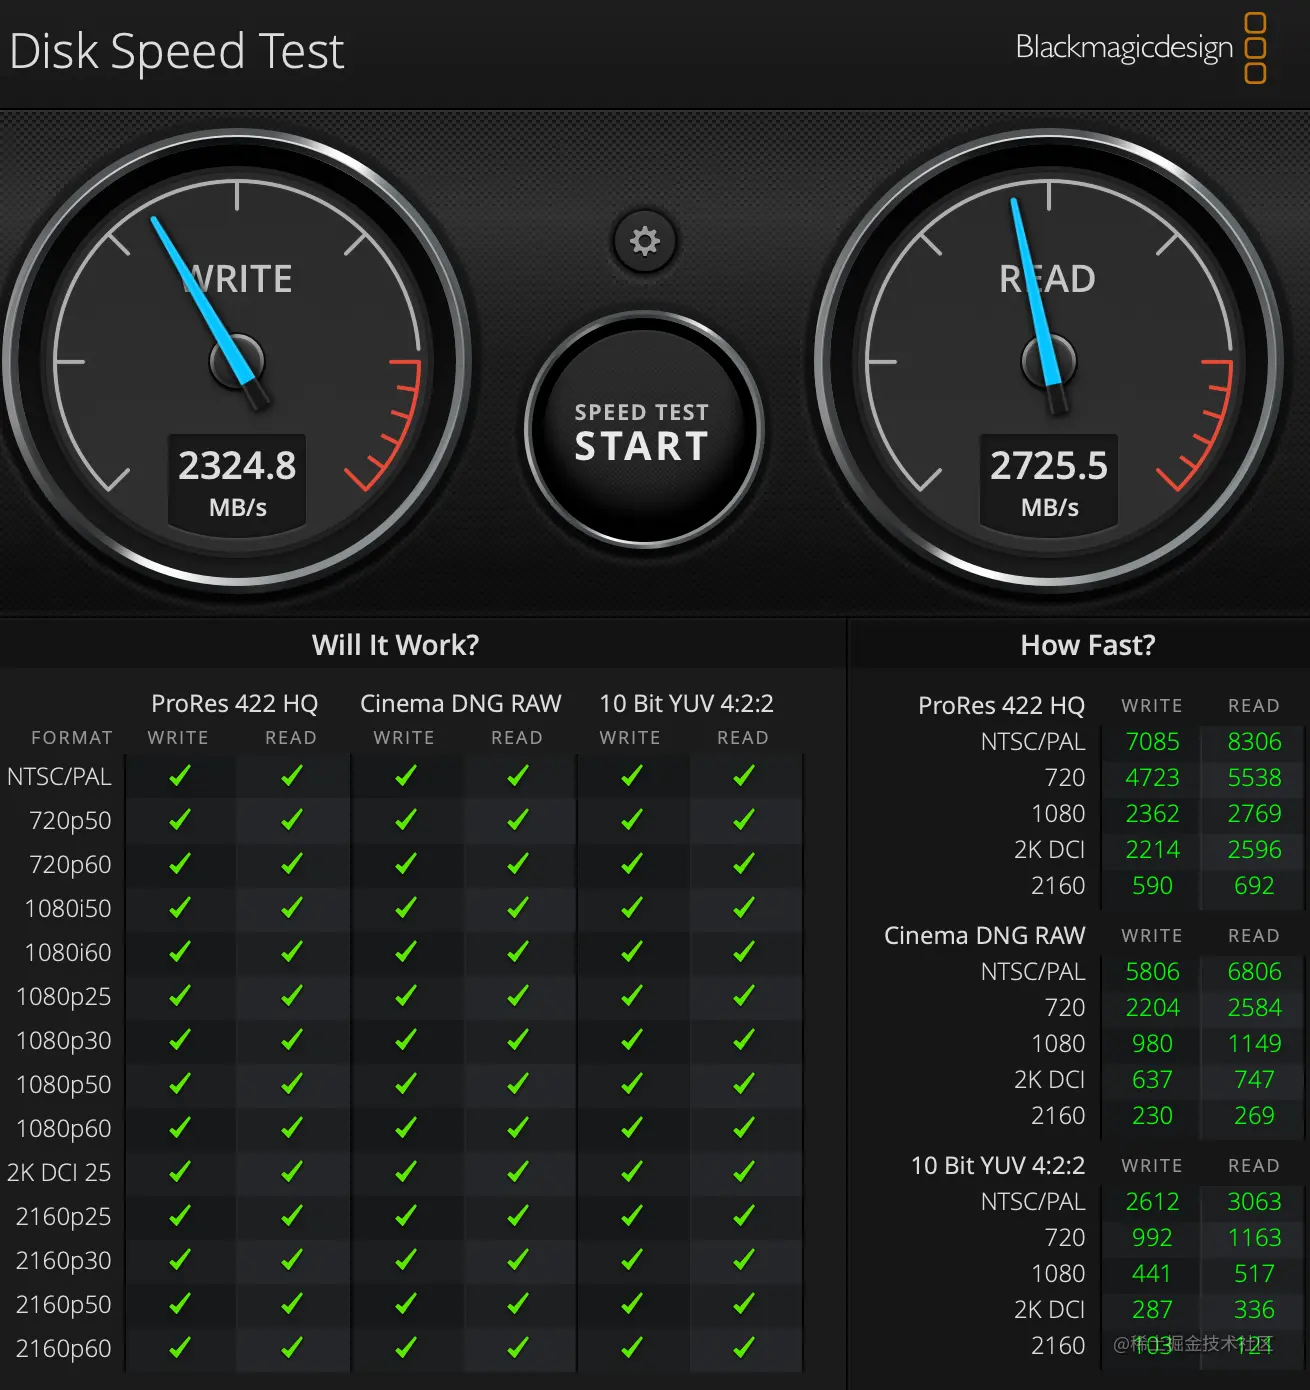The image size is (1310, 1390).
Task: Click the 2160p60 format row label
Action: click(x=64, y=1349)
